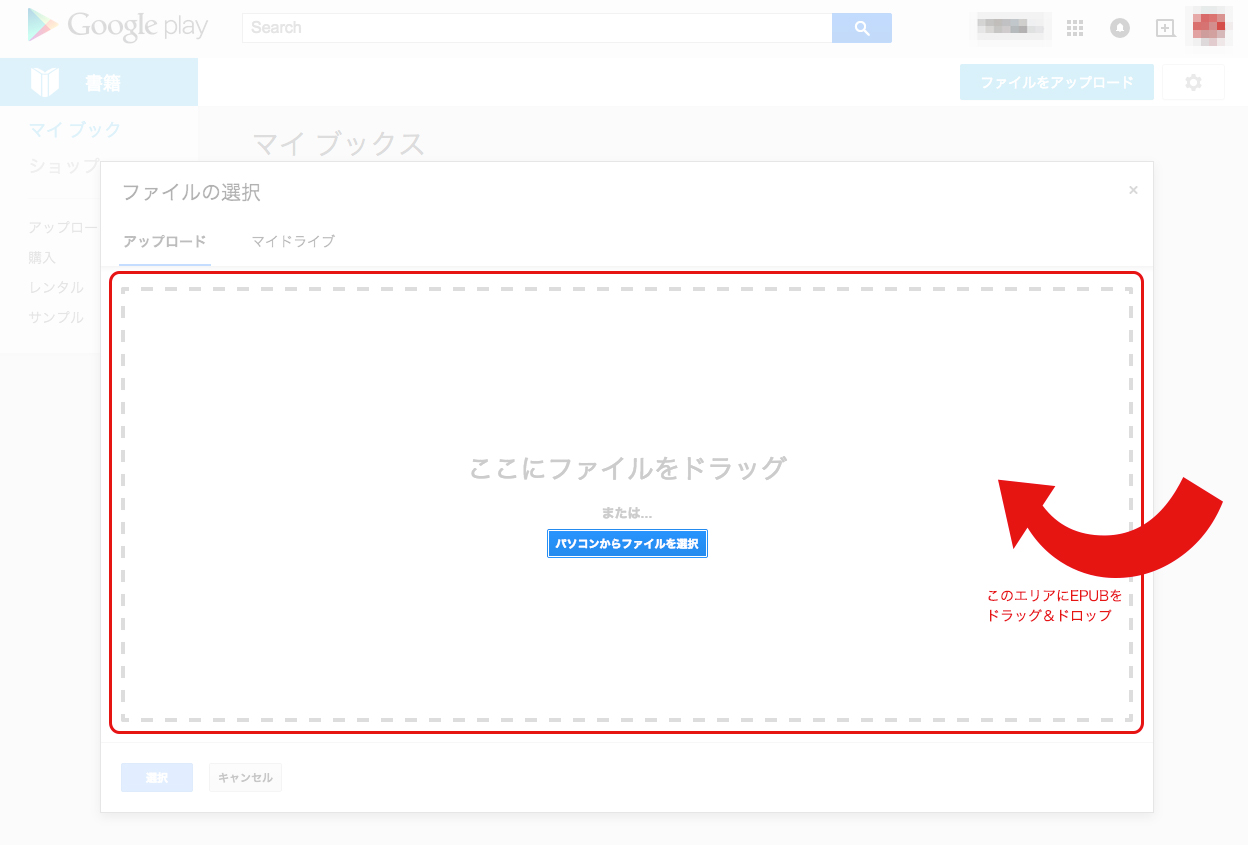Click the Google Play logo
This screenshot has width=1248, height=845.
pyautogui.click(x=117, y=27)
